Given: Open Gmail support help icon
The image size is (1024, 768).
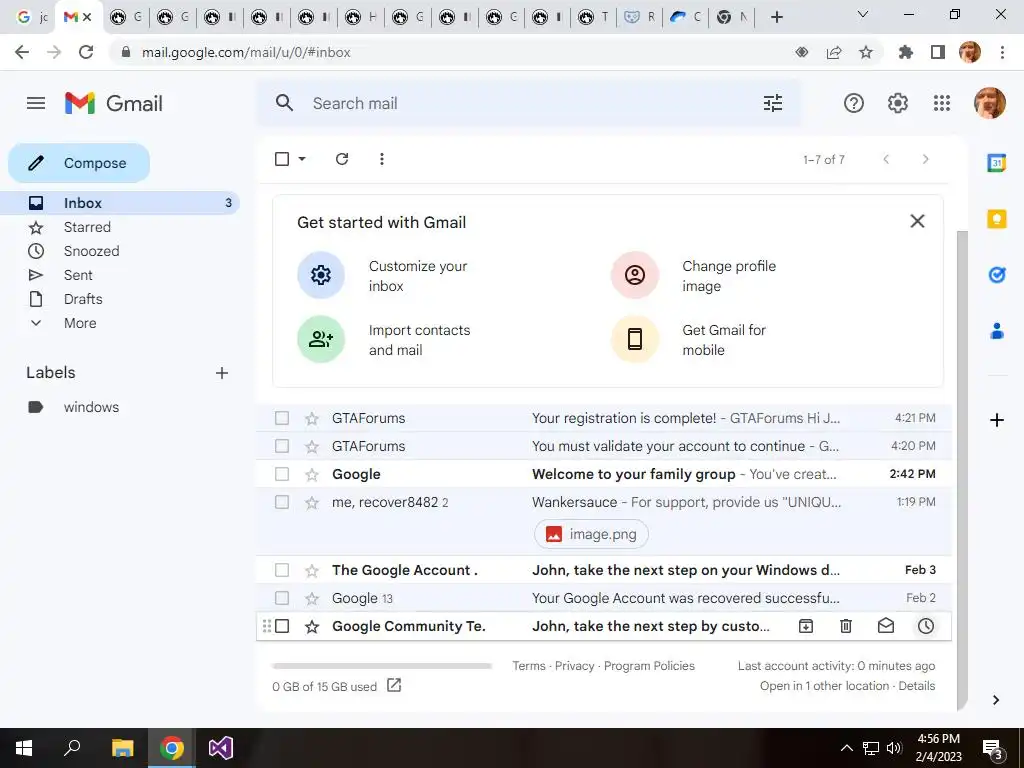Looking at the screenshot, I should pyautogui.click(x=854, y=103).
